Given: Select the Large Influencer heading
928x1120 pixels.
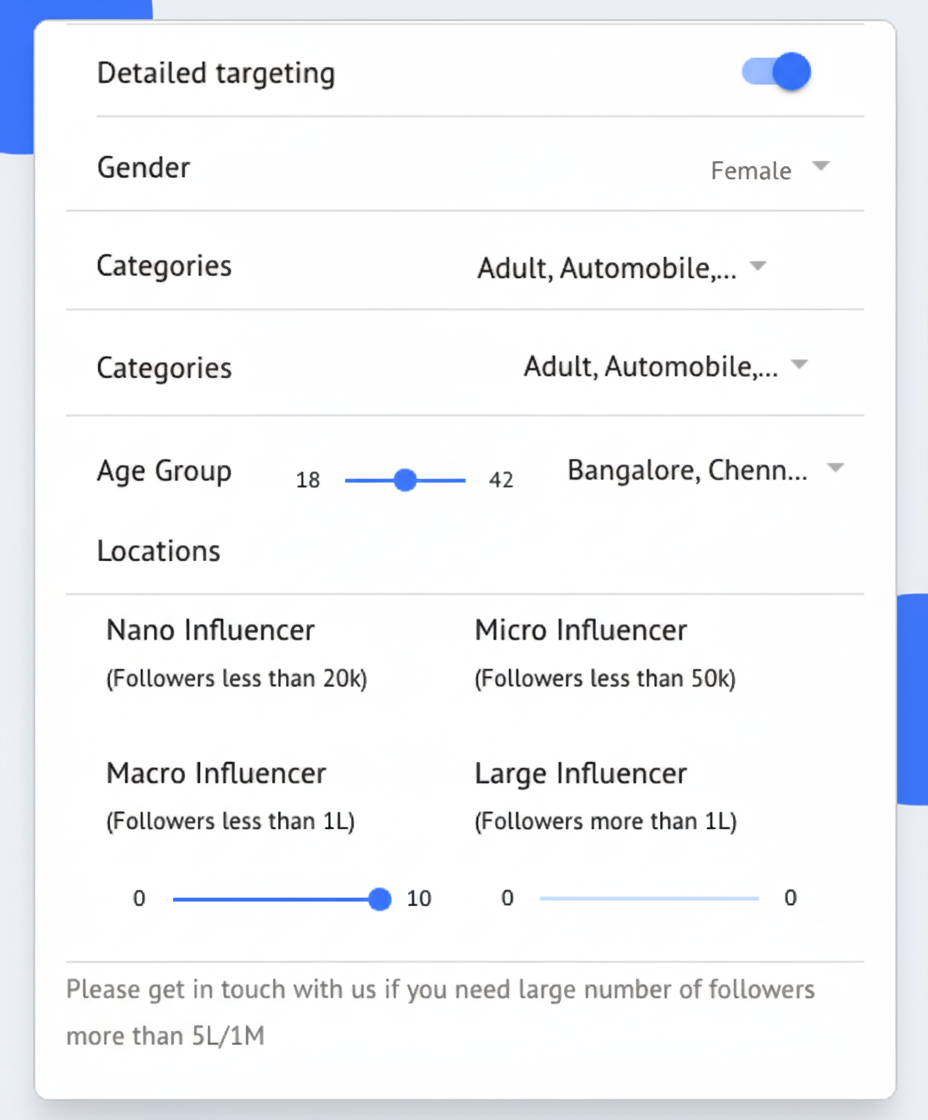Looking at the screenshot, I should point(580,773).
